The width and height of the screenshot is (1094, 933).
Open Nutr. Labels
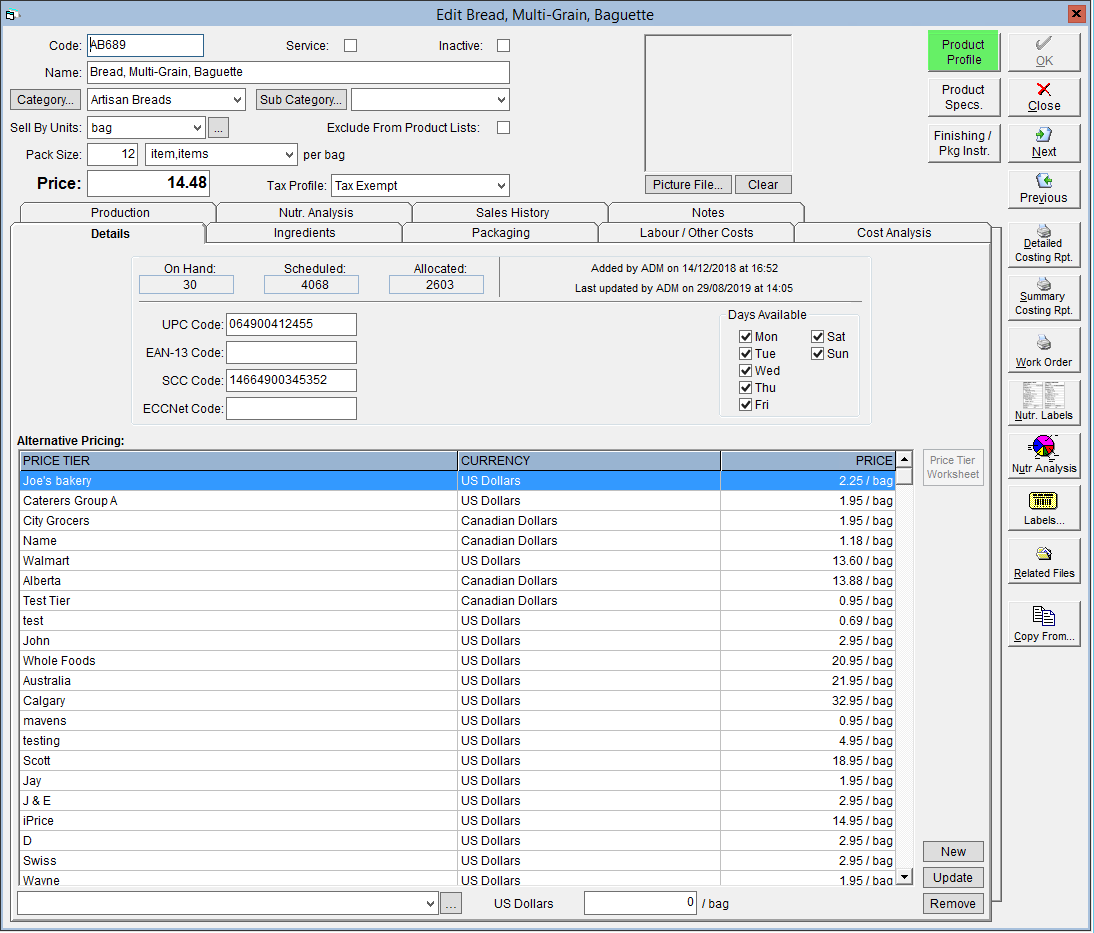tap(1044, 403)
